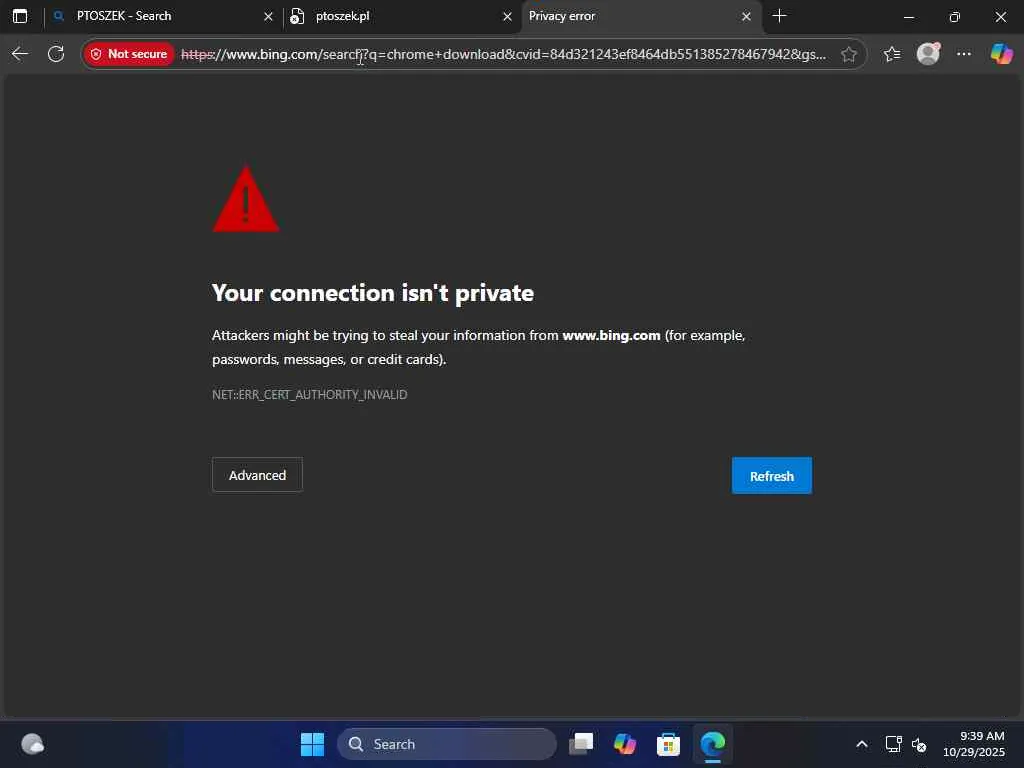Open the Not secure site info badge
Screen dimensions: 1024x768
pyautogui.click(x=129, y=54)
